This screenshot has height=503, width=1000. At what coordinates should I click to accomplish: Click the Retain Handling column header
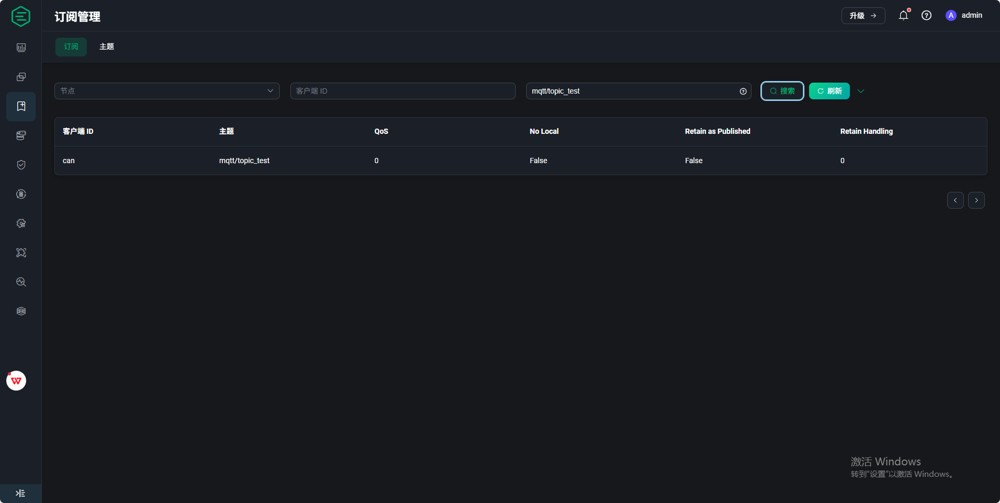pyautogui.click(x=867, y=131)
